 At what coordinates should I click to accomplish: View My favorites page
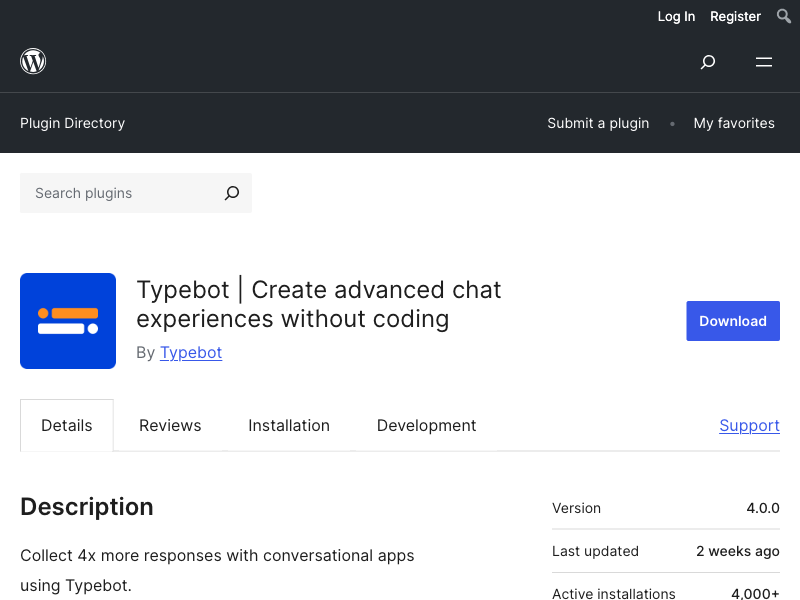(734, 123)
